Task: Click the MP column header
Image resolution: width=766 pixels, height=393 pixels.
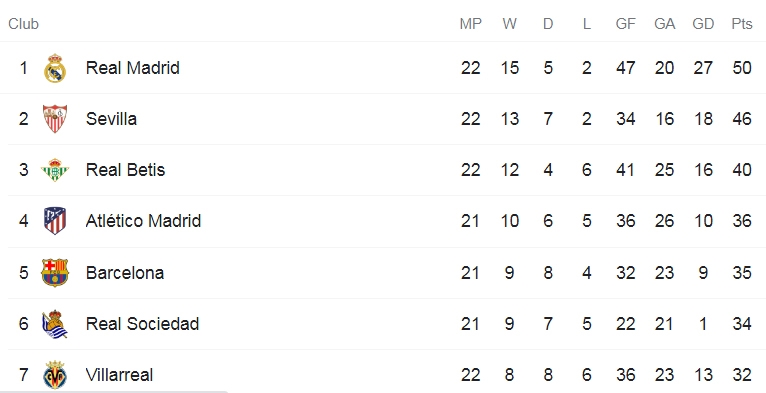Action: (x=470, y=23)
